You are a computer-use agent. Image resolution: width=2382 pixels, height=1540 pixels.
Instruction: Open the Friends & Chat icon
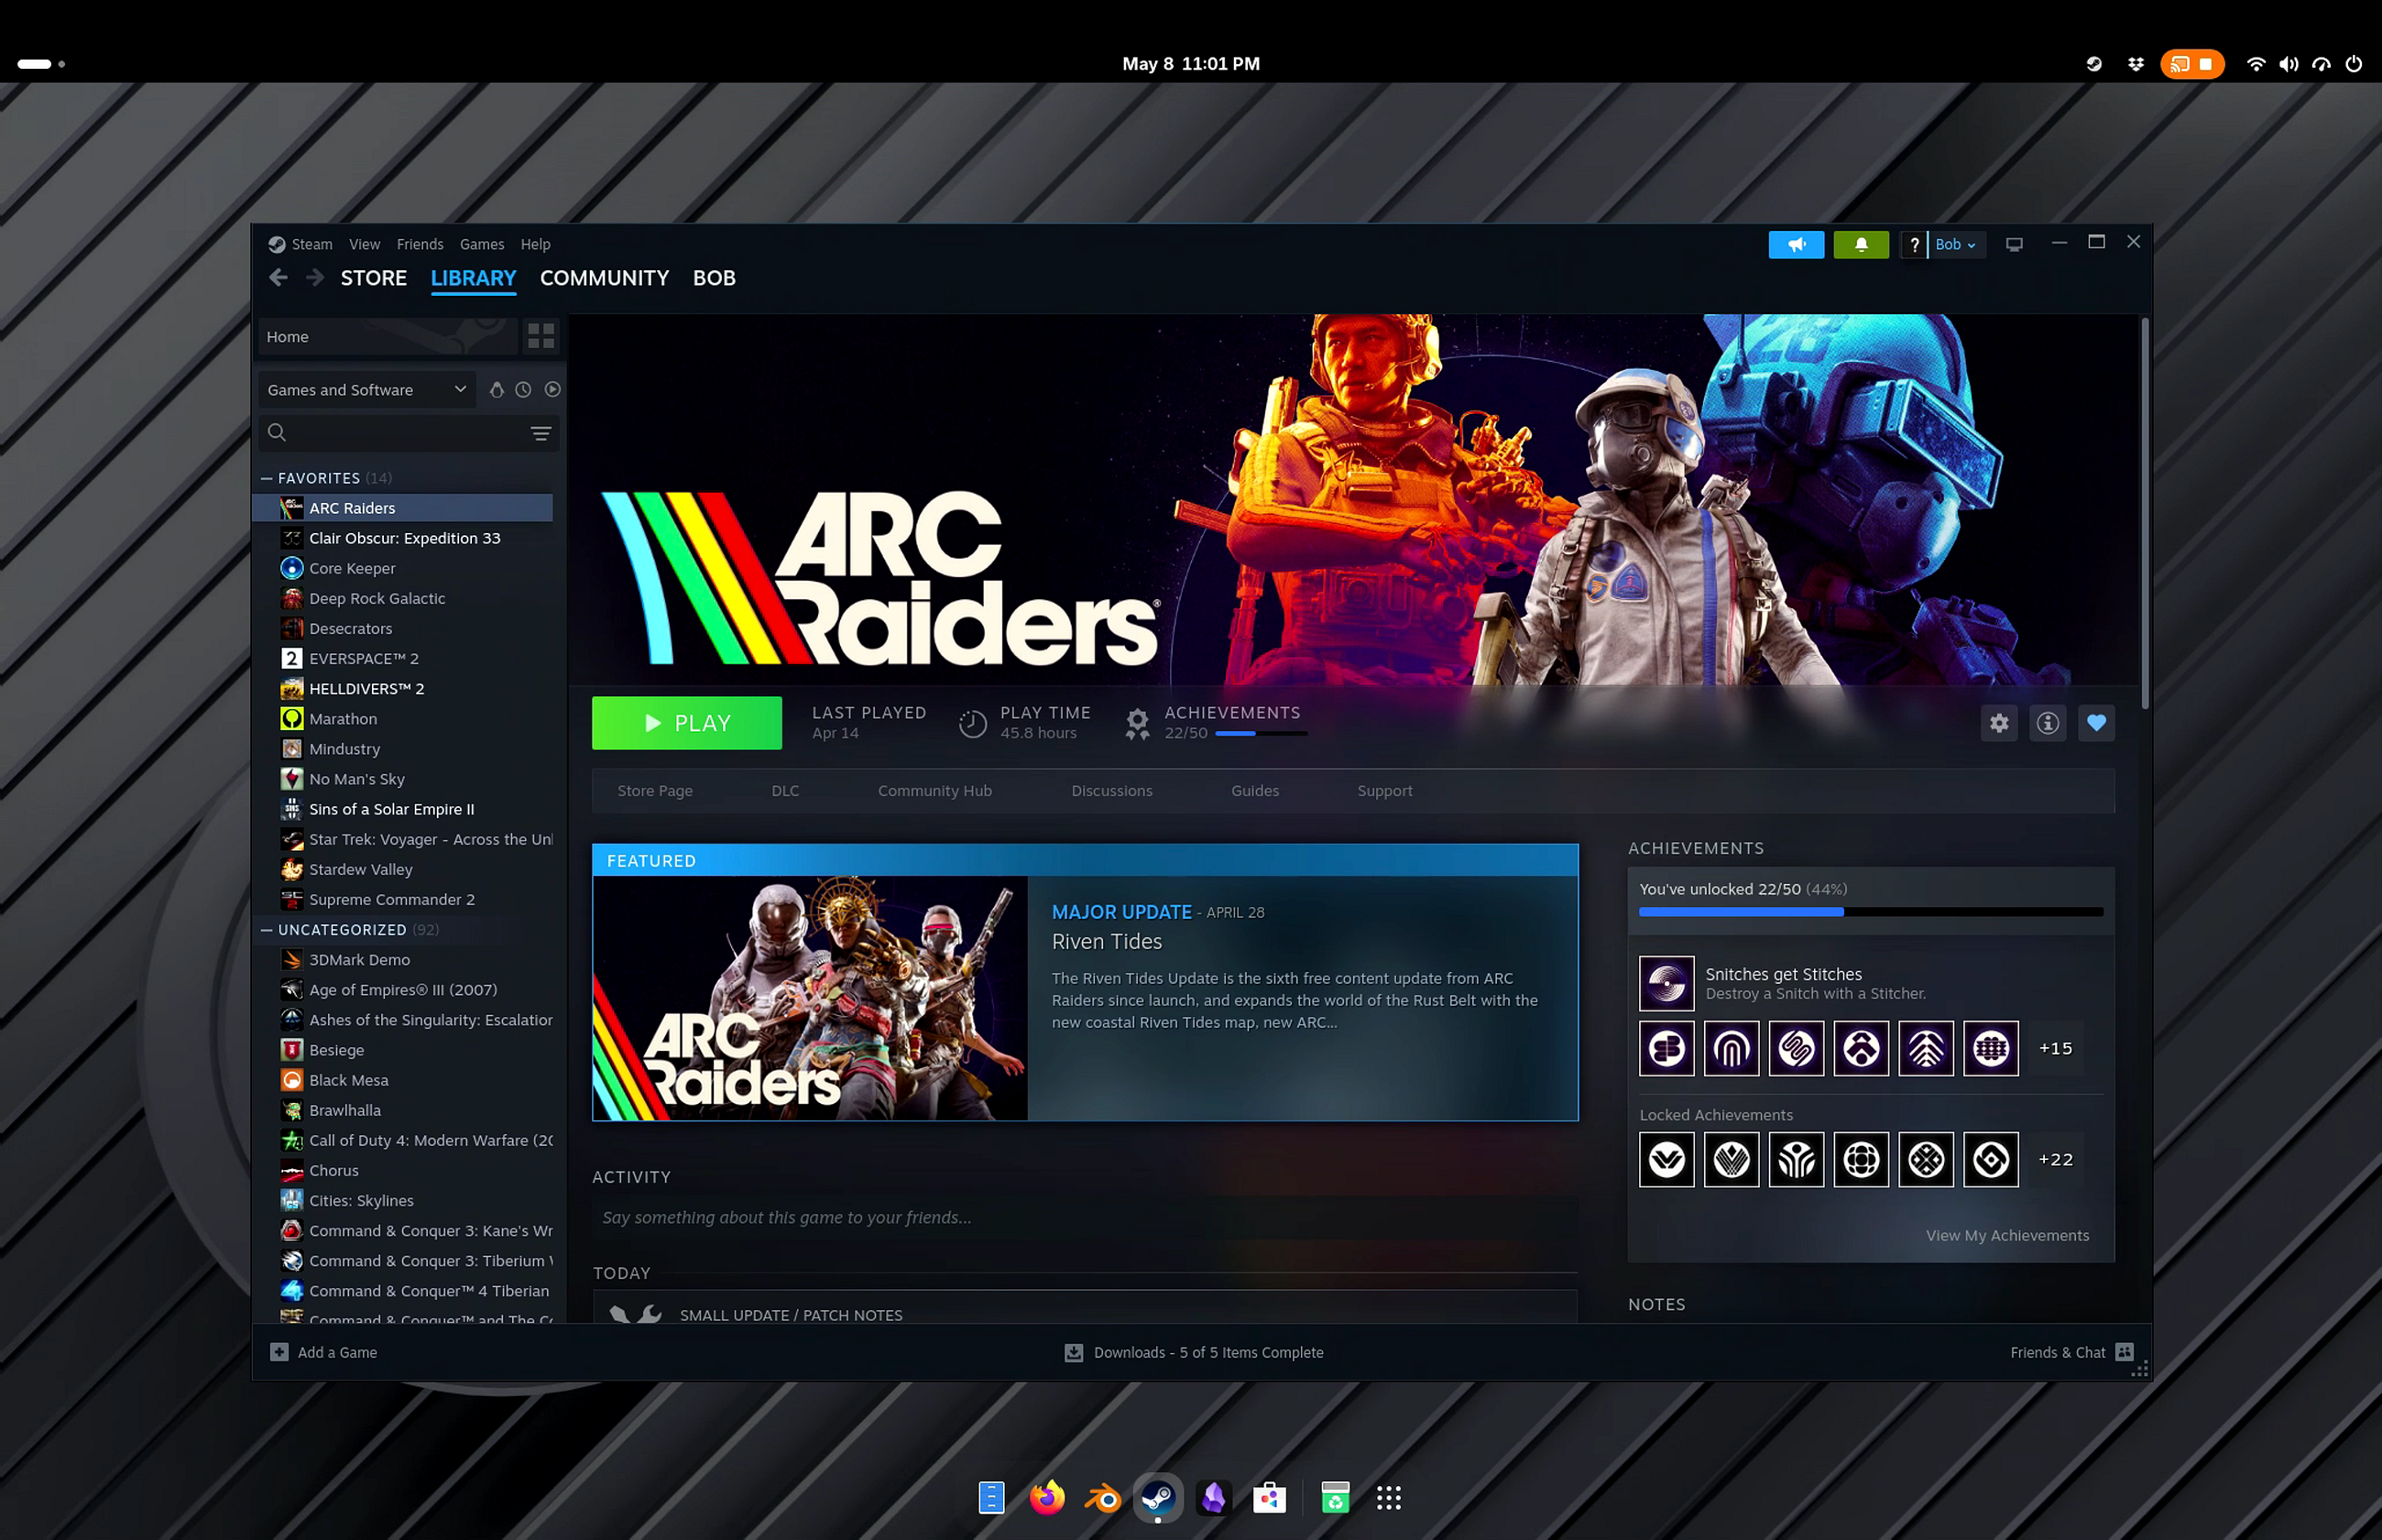pyautogui.click(x=2125, y=1352)
